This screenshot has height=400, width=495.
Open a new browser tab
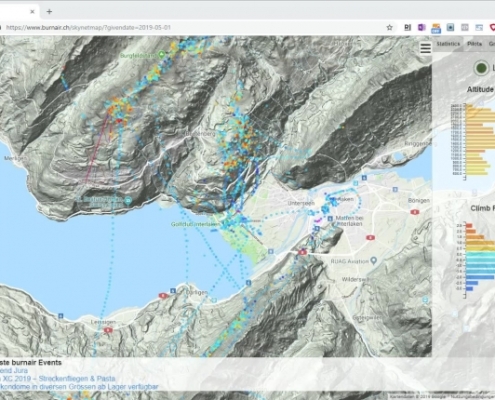click(x=49, y=11)
